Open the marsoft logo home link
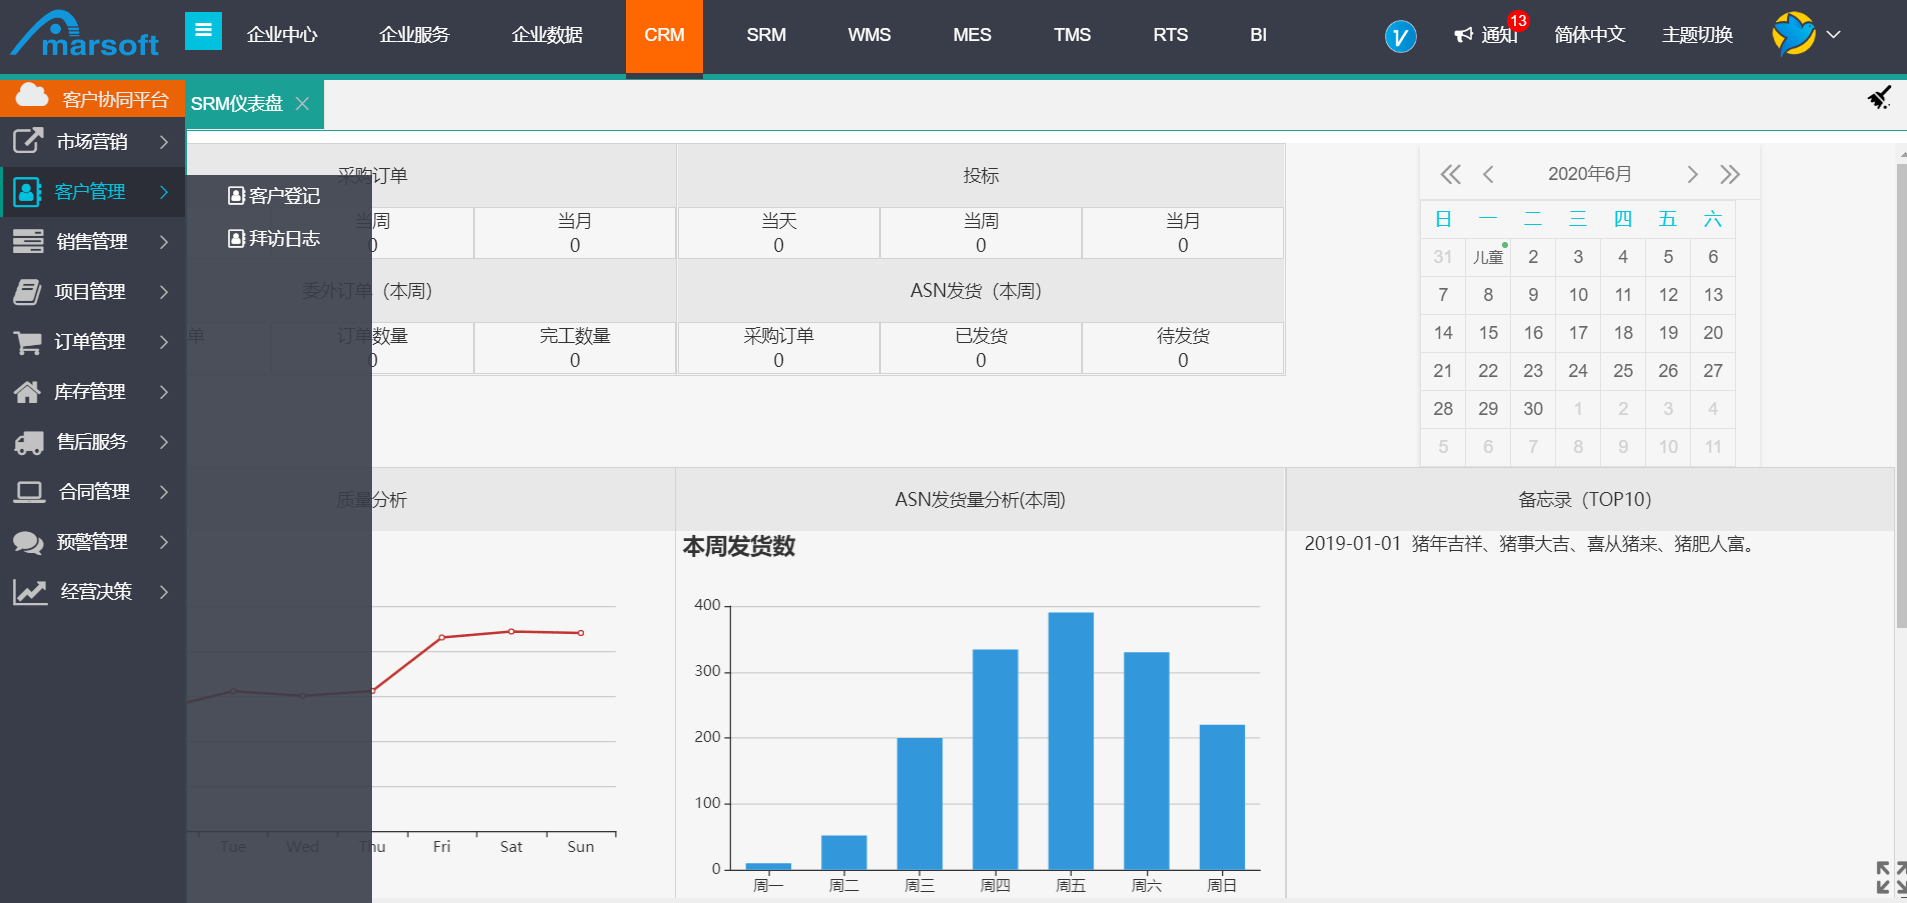1907x903 pixels. 84,35
